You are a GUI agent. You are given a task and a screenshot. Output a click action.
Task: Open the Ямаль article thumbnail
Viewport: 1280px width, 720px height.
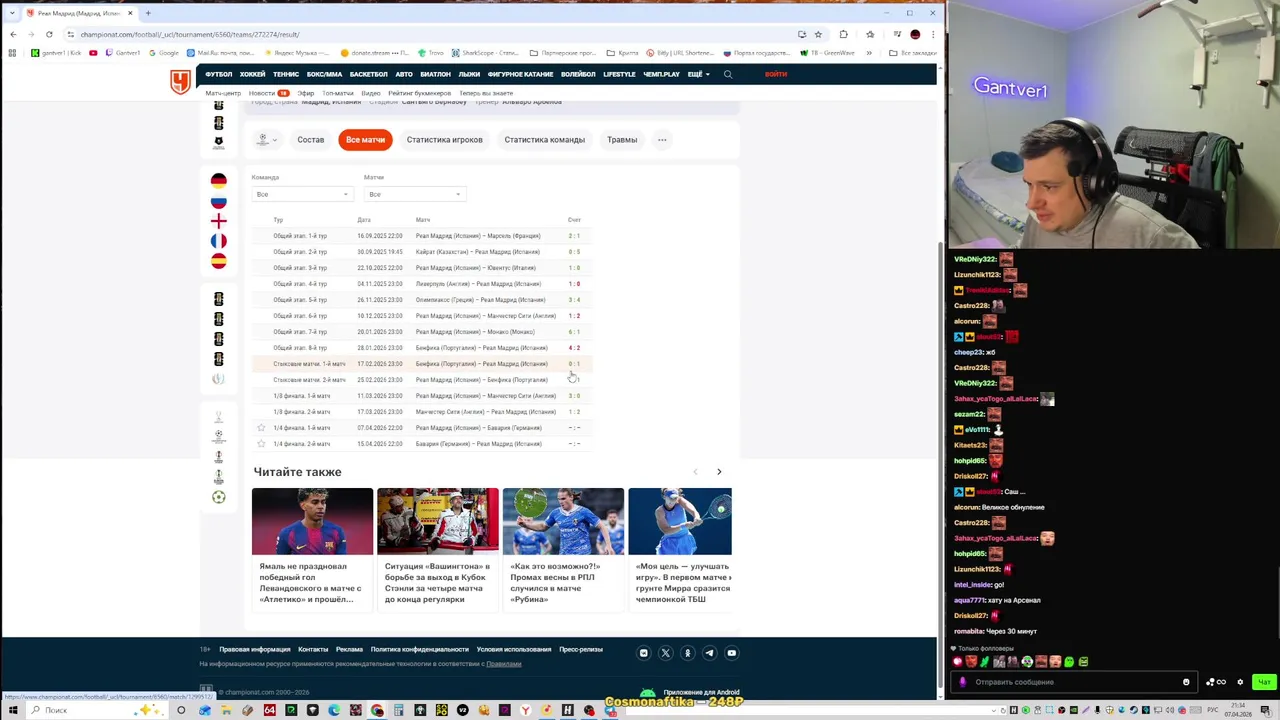312,521
